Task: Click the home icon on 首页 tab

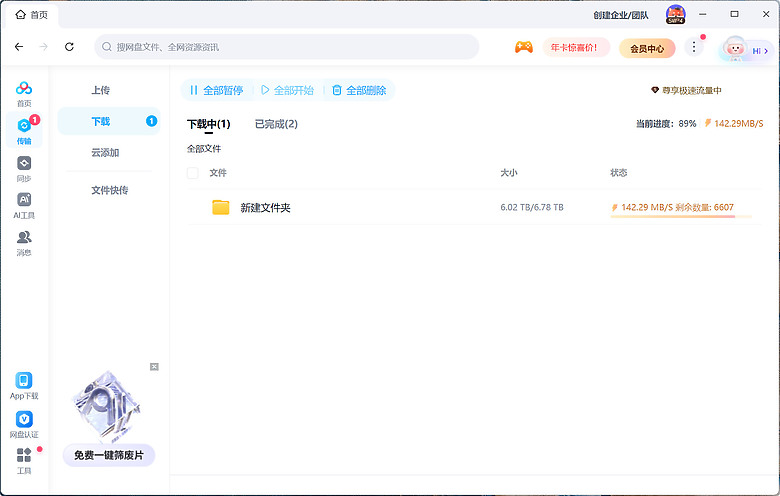Action: 20,15
